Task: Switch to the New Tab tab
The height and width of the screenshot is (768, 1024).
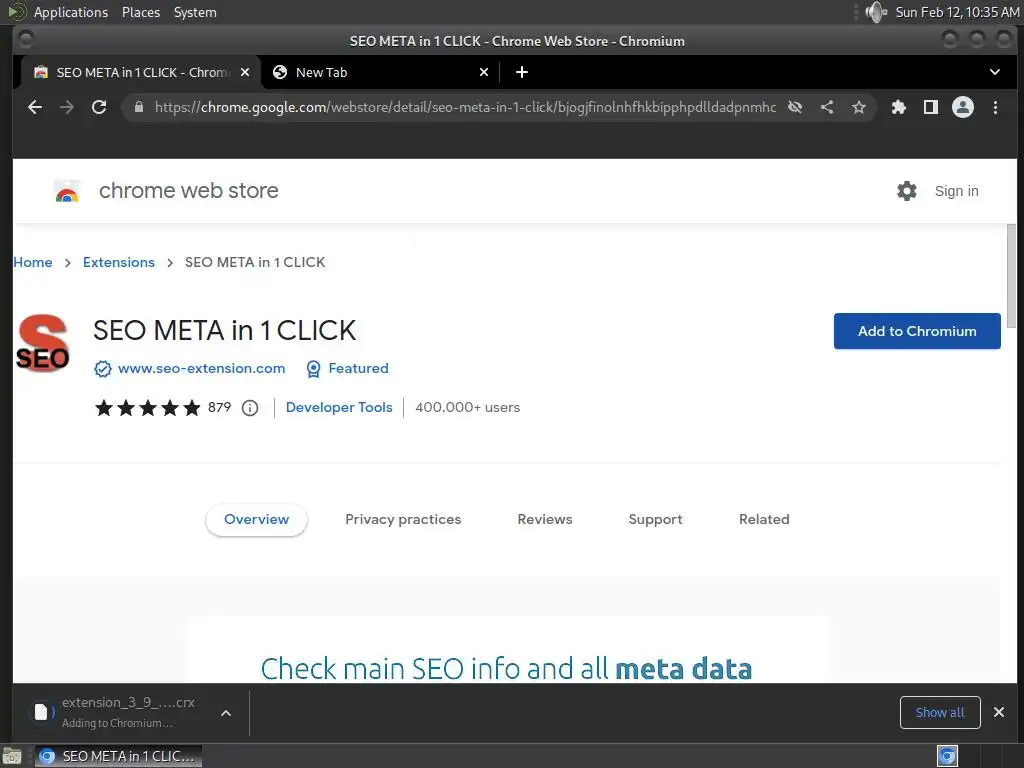Action: point(381,72)
